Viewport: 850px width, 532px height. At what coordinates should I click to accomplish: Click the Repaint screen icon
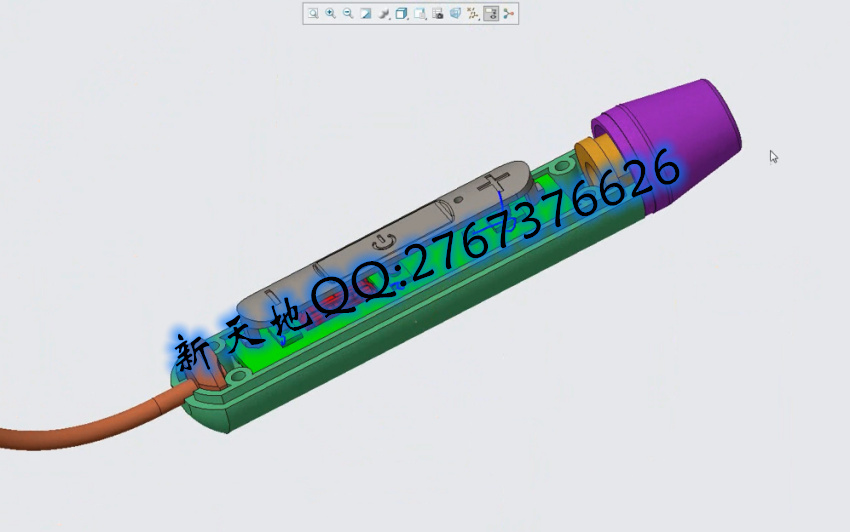366,14
